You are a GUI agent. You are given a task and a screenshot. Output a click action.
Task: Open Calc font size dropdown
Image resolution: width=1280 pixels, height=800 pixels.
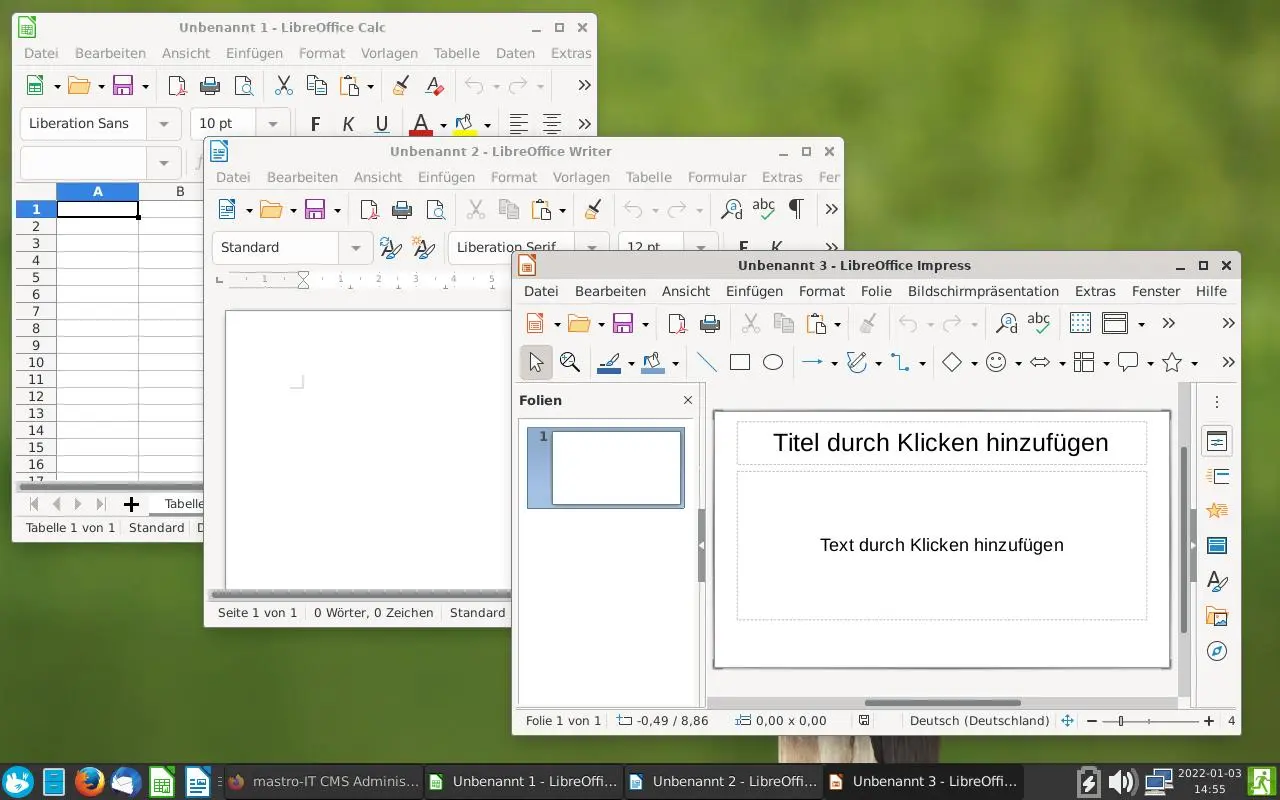[x=272, y=124]
